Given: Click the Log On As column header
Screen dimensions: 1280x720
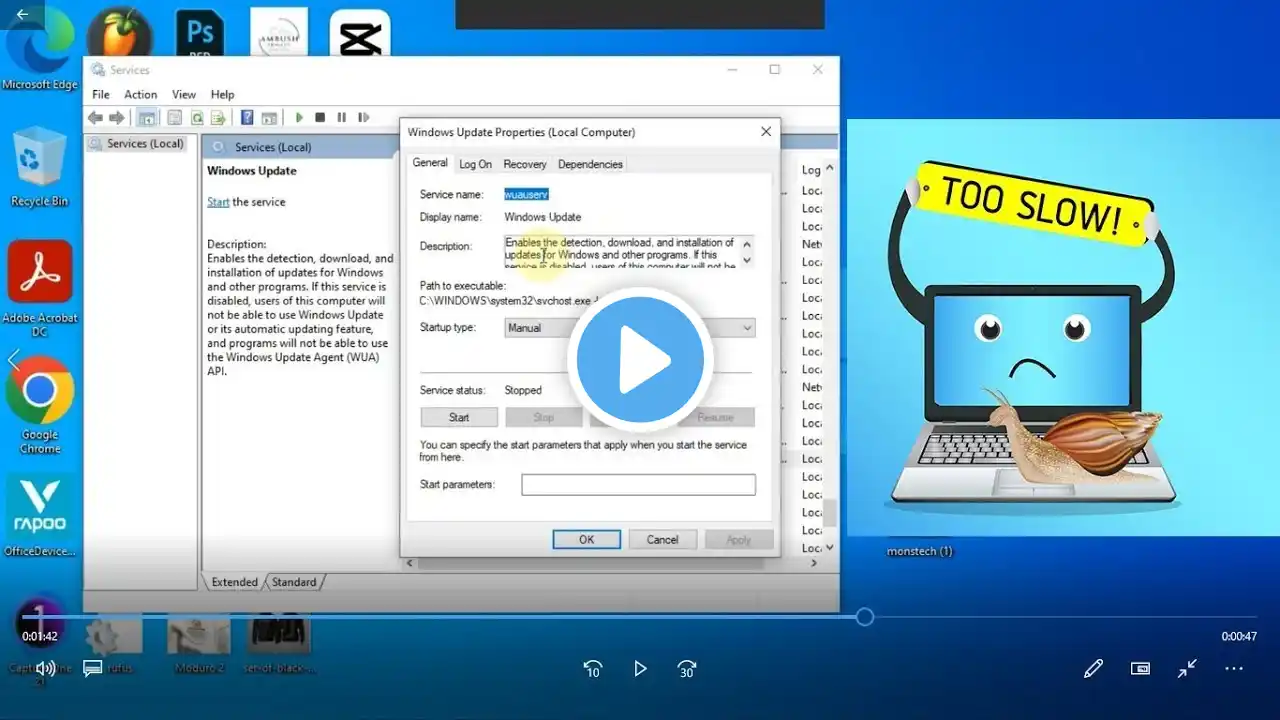Looking at the screenshot, I should pos(811,170).
